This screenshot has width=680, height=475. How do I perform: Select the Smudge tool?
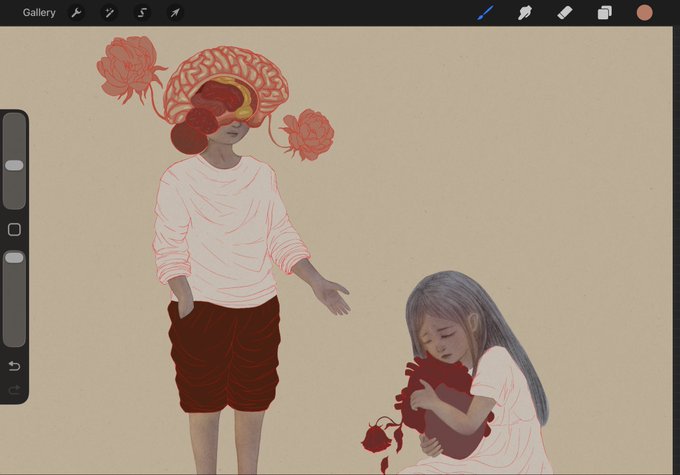(x=525, y=13)
